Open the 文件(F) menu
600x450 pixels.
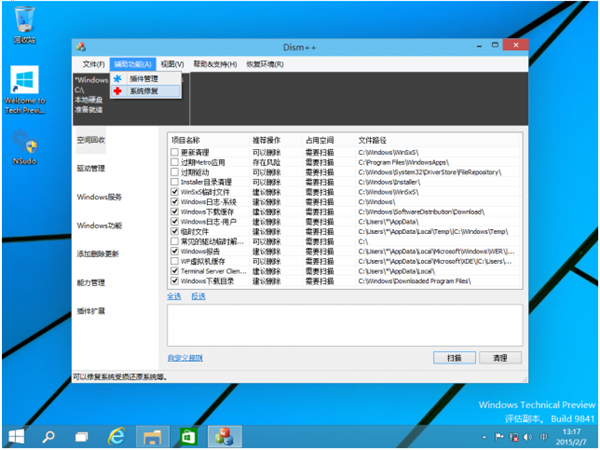pos(93,64)
